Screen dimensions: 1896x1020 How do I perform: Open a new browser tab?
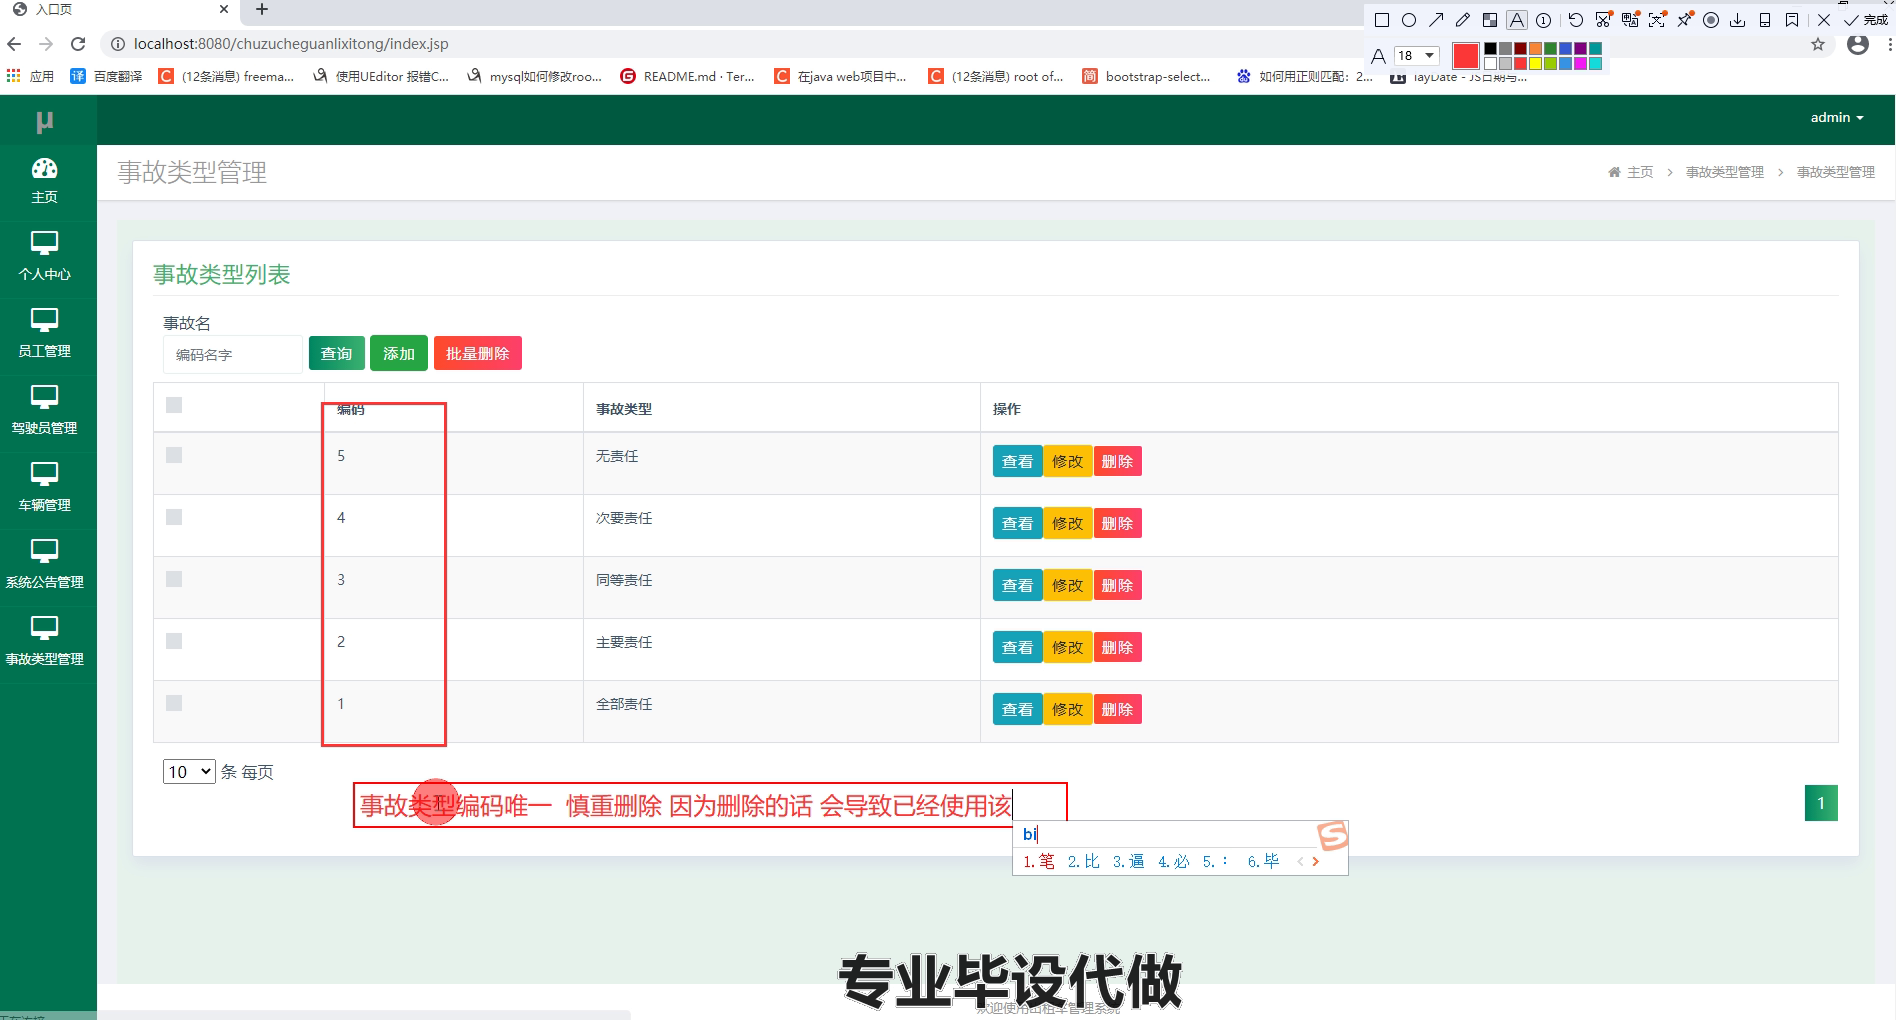pyautogui.click(x=262, y=9)
